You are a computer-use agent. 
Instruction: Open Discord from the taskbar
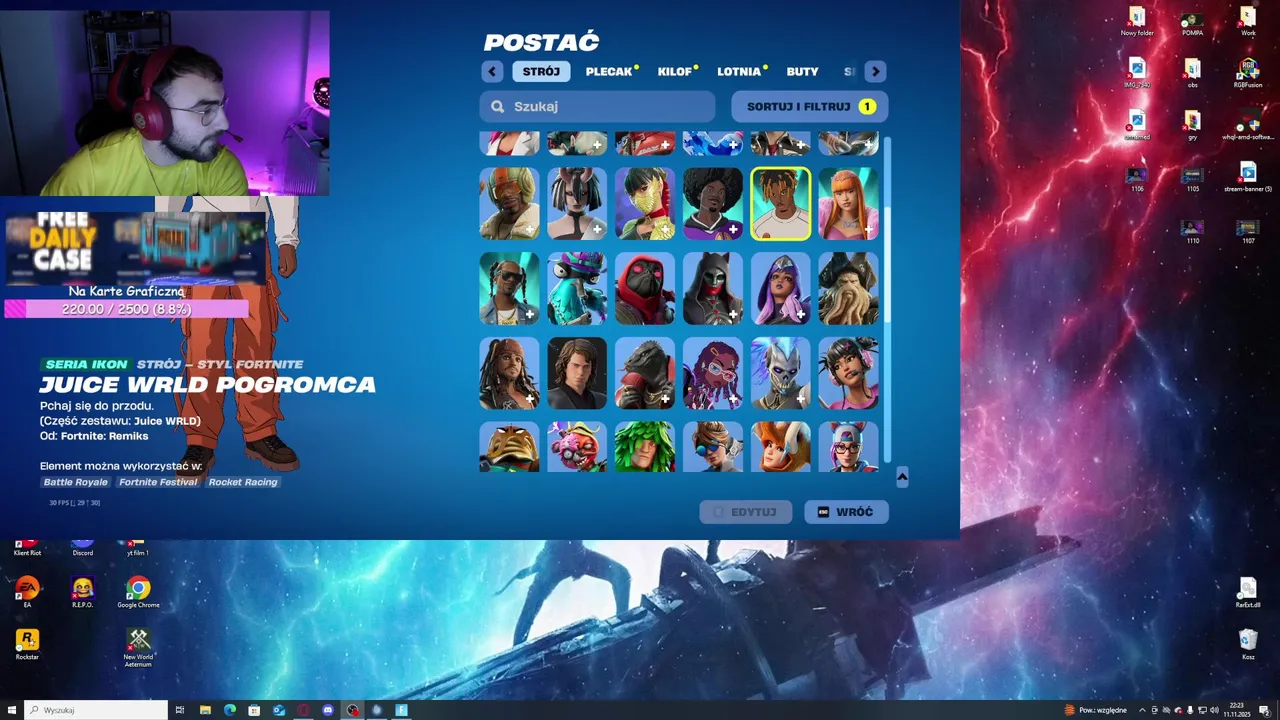pos(328,710)
